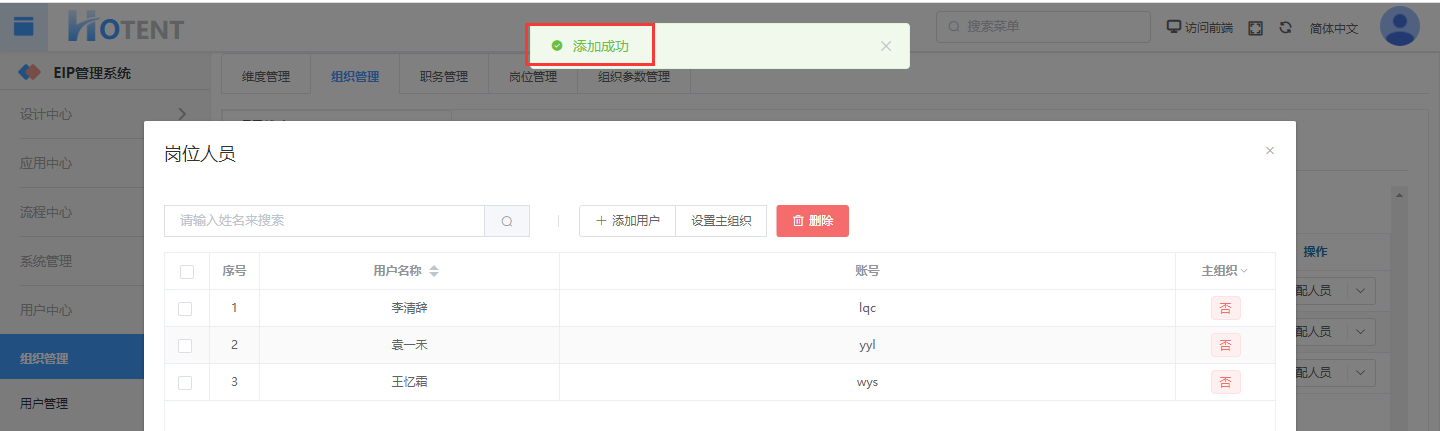This screenshot has width=1440, height=431.
Task: Click user name 袁一禾
Action: point(409,345)
